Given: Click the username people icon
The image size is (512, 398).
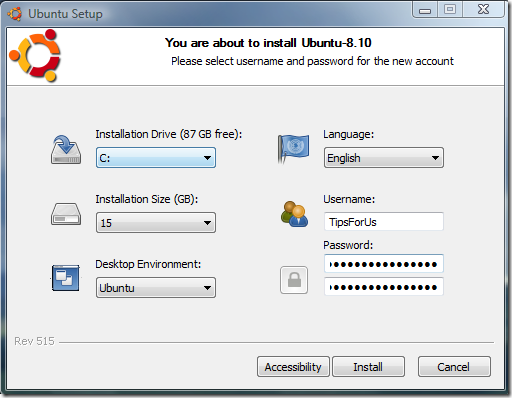Looking at the screenshot, I should (294, 214).
